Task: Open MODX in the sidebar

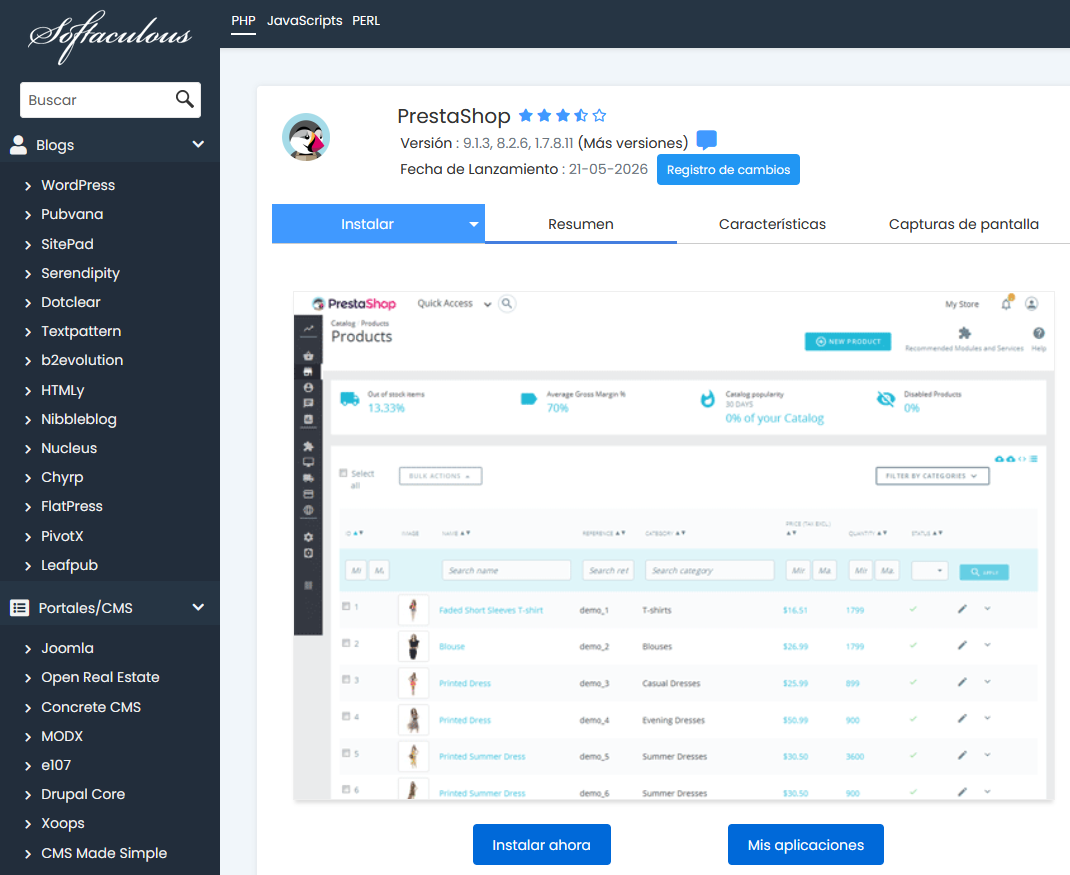Action: 62,736
